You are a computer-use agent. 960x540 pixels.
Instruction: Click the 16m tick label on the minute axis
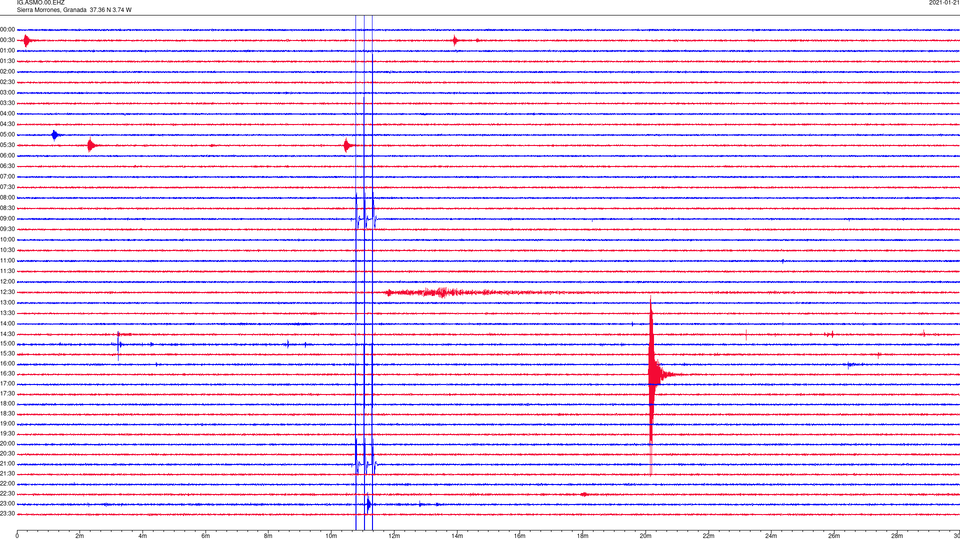pyautogui.click(x=520, y=536)
